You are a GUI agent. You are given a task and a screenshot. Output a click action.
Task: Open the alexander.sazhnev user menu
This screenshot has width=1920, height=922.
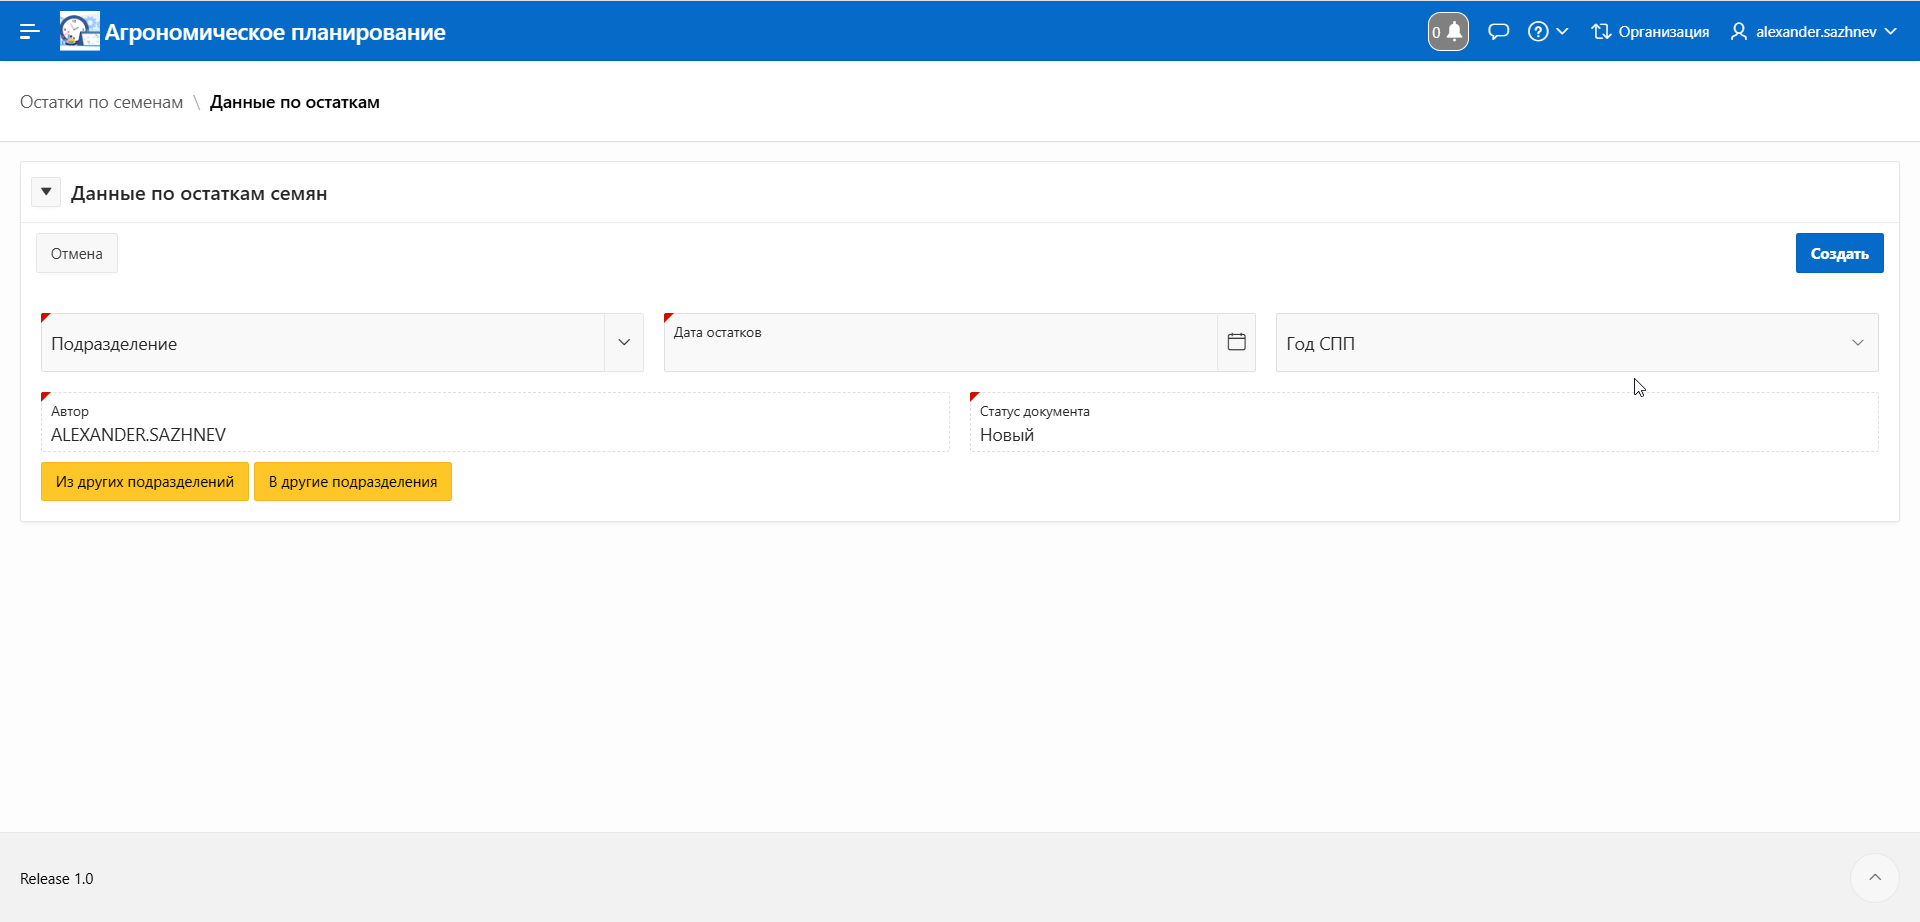pos(1814,32)
